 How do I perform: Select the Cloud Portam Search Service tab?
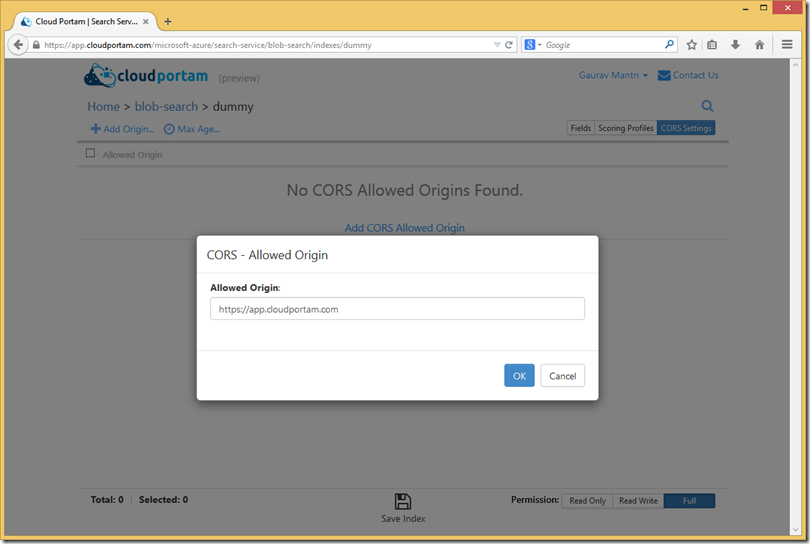click(x=85, y=22)
